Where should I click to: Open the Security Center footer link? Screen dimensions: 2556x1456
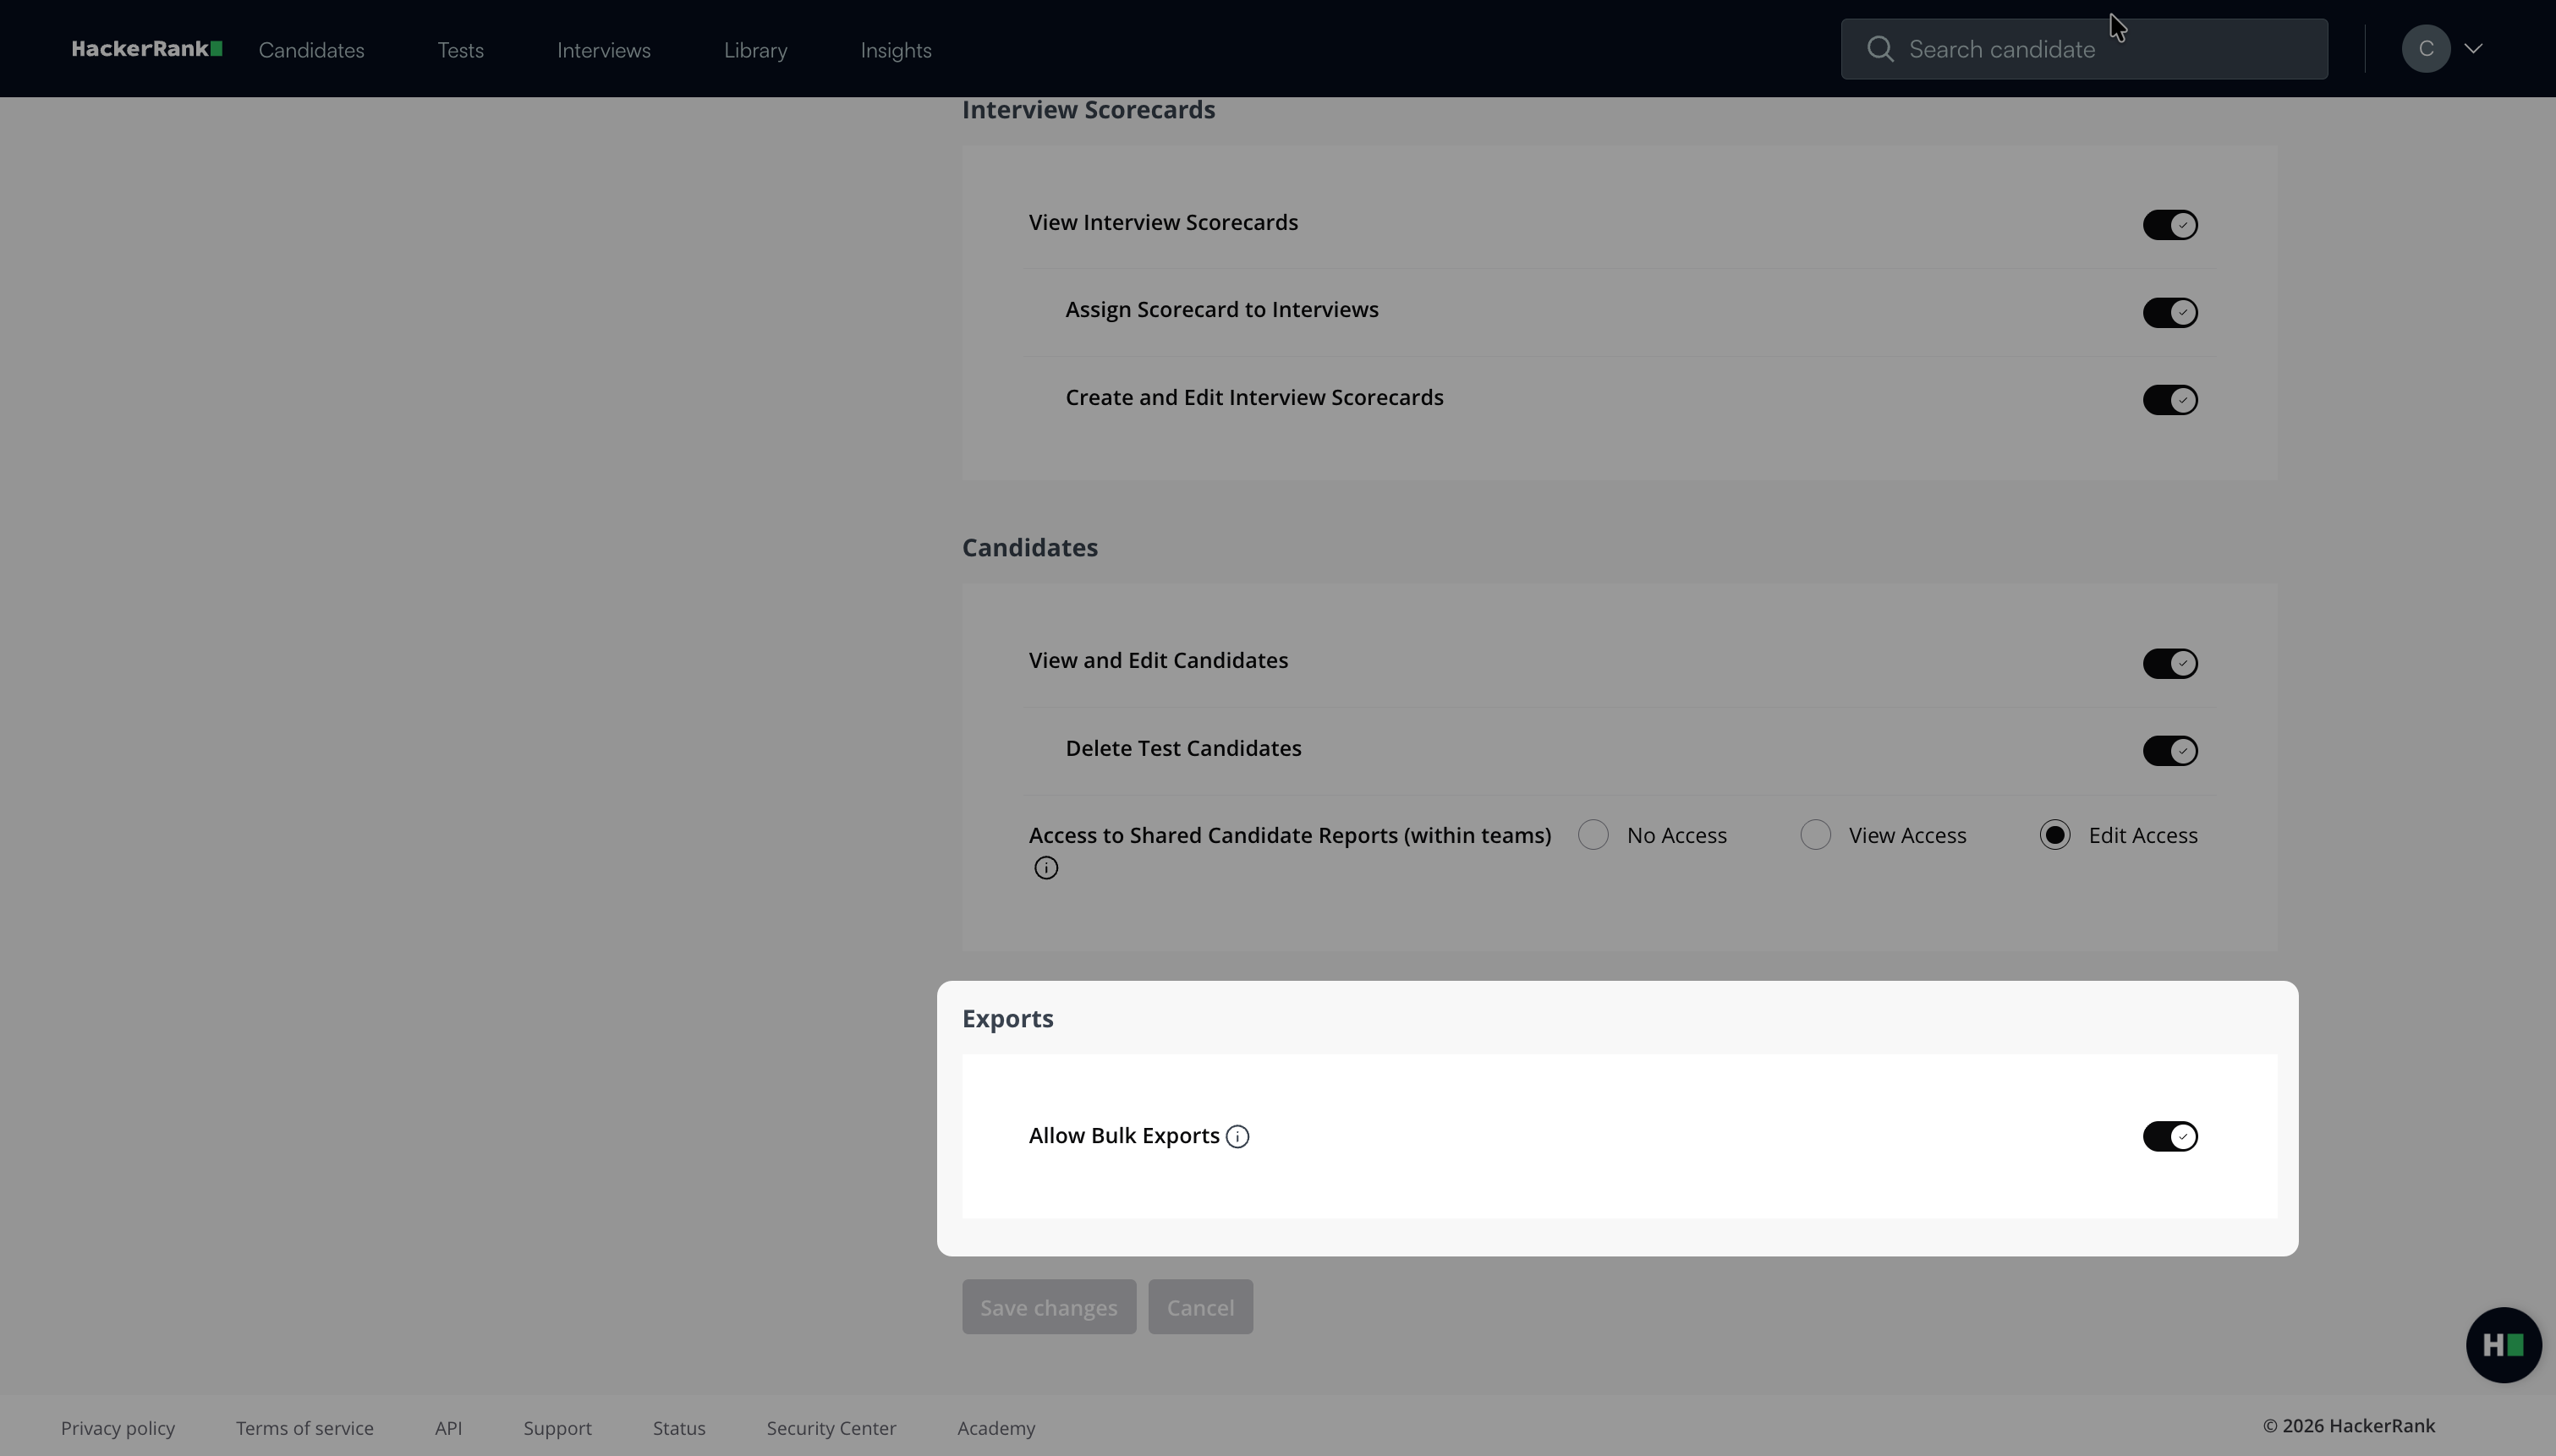831,1428
